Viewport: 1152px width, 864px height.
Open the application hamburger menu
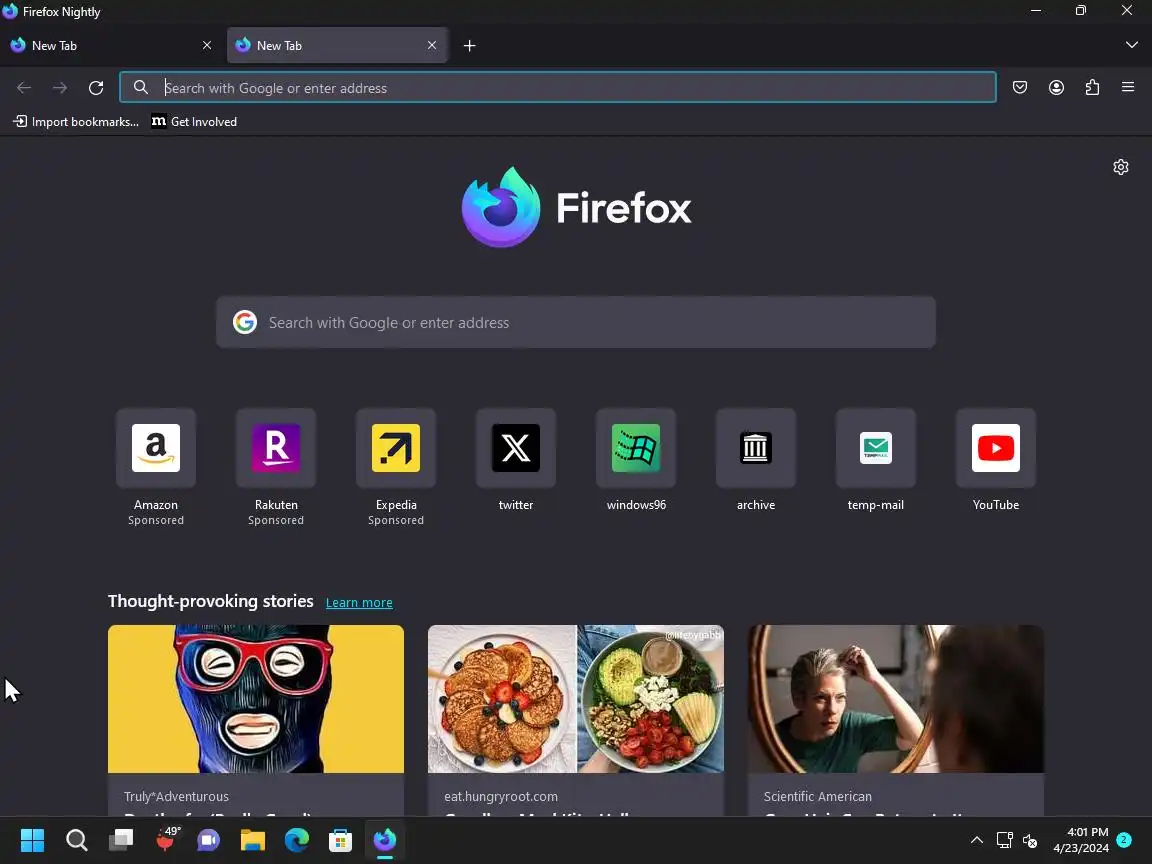pos(1128,87)
